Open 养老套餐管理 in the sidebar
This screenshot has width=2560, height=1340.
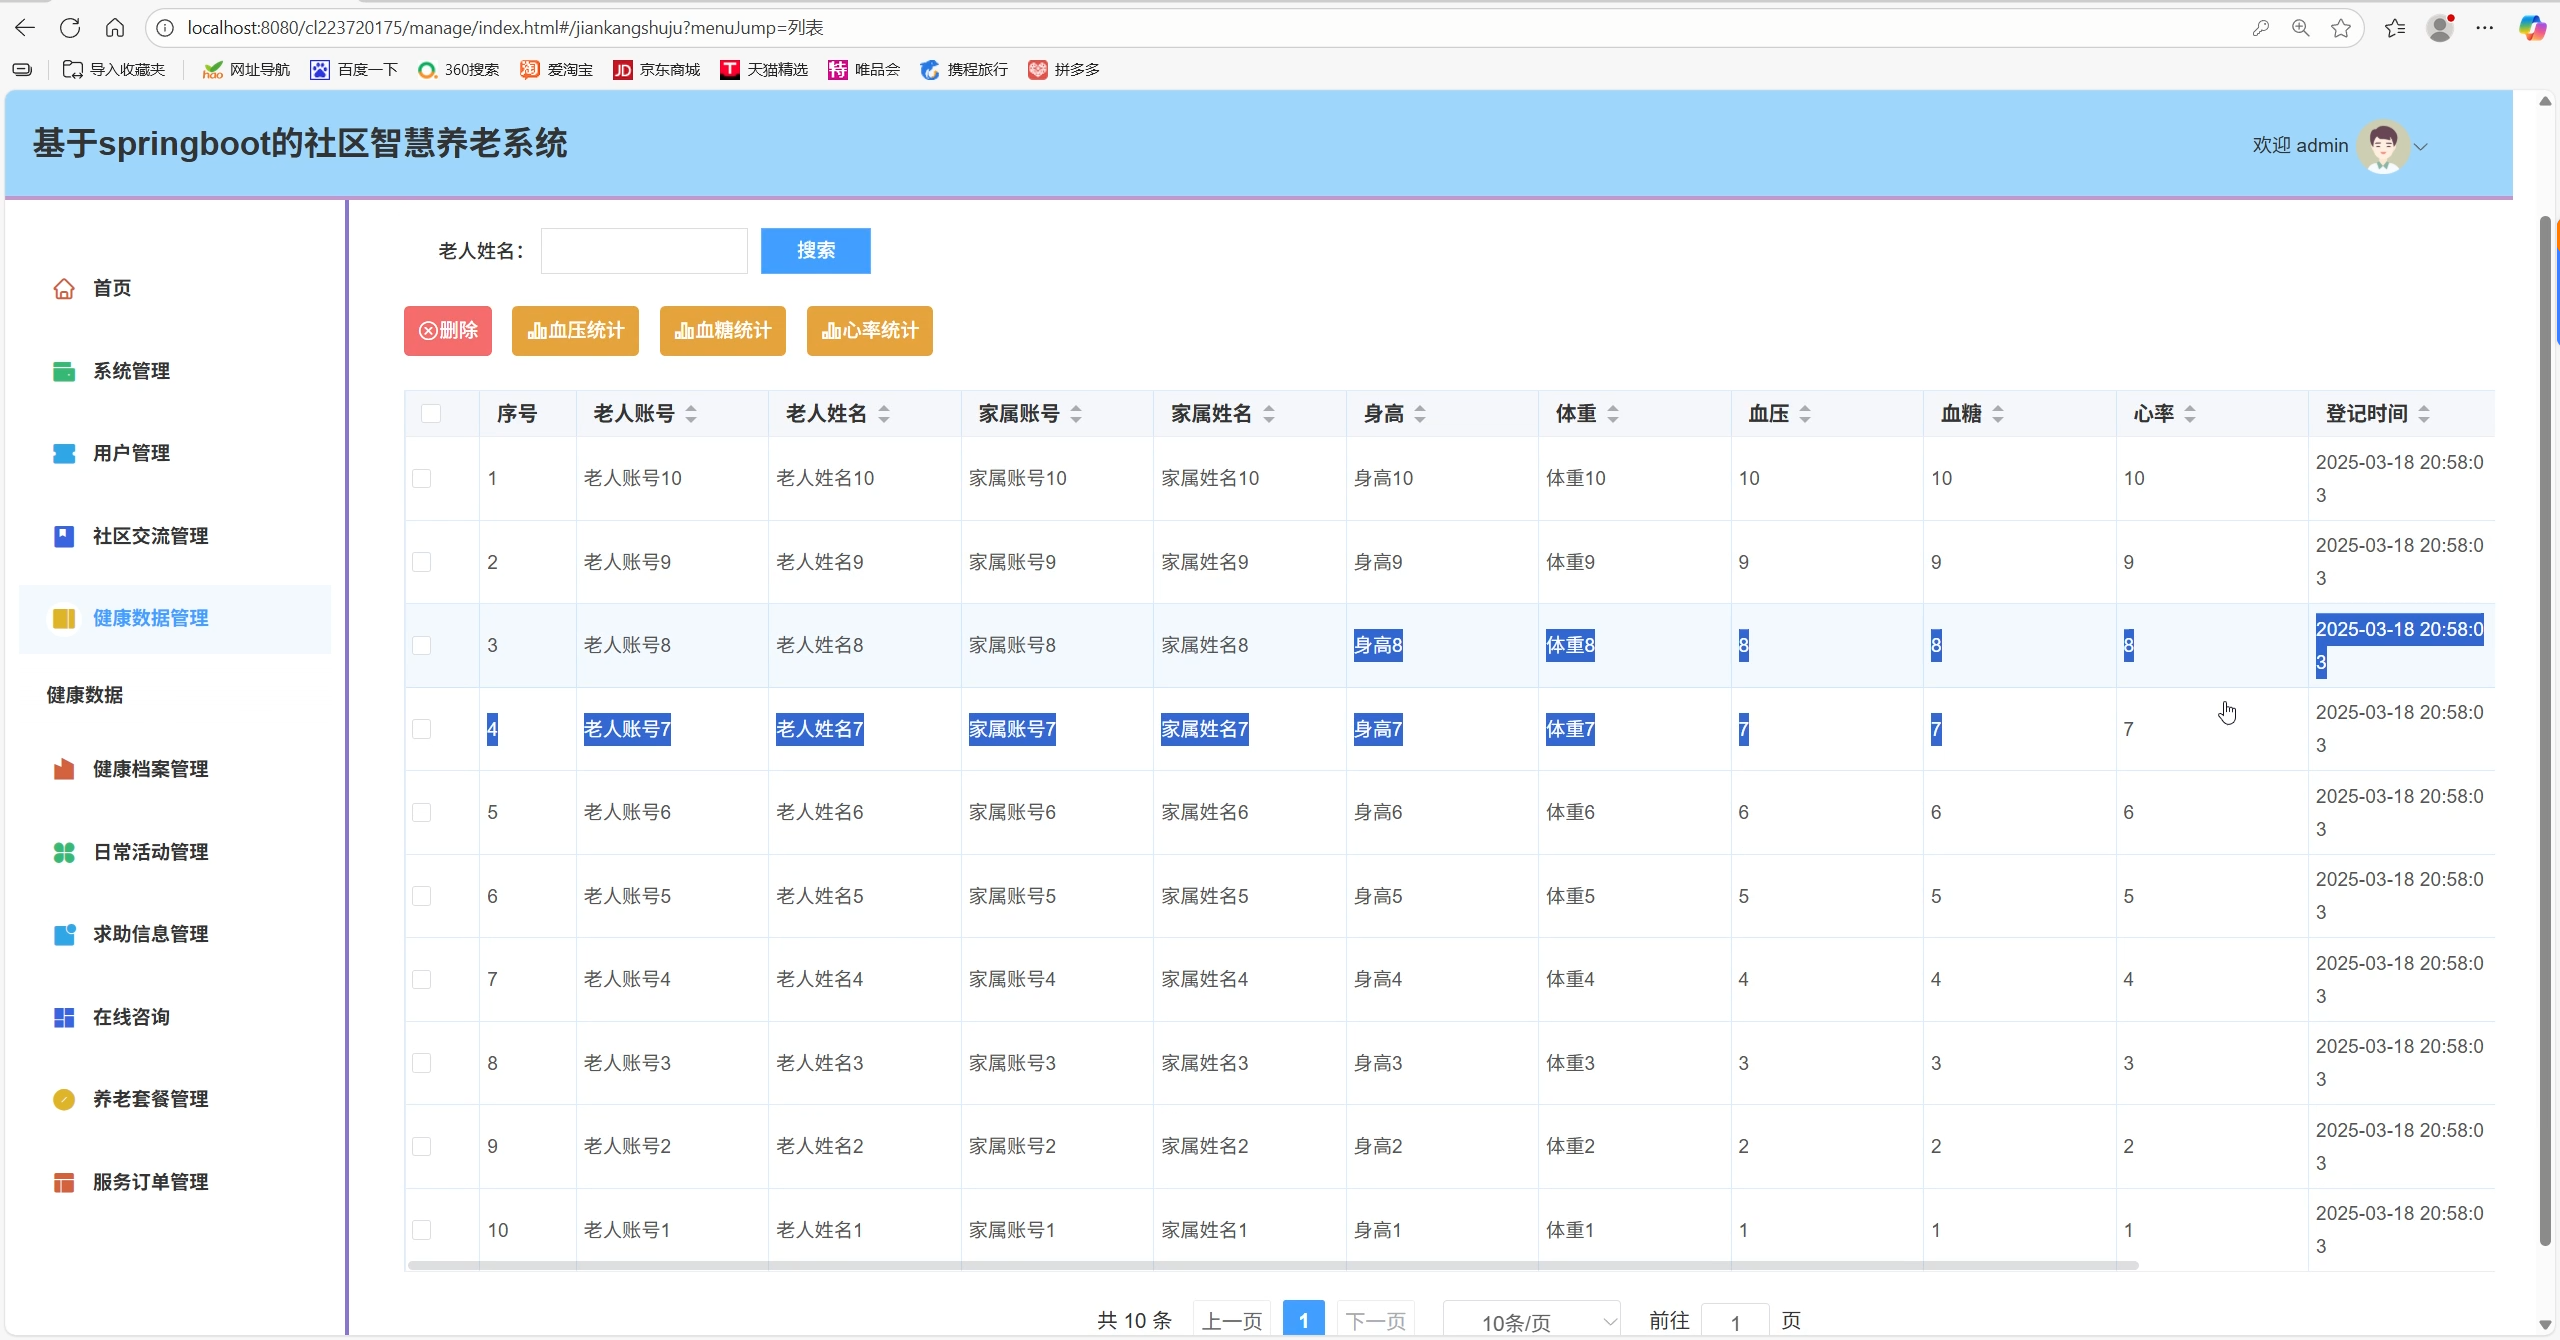[x=150, y=1100]
